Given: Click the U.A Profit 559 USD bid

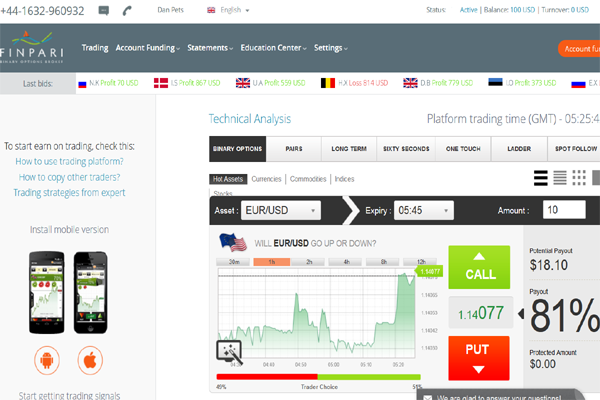Looking at the screenshot, I should tap(271, 83).
